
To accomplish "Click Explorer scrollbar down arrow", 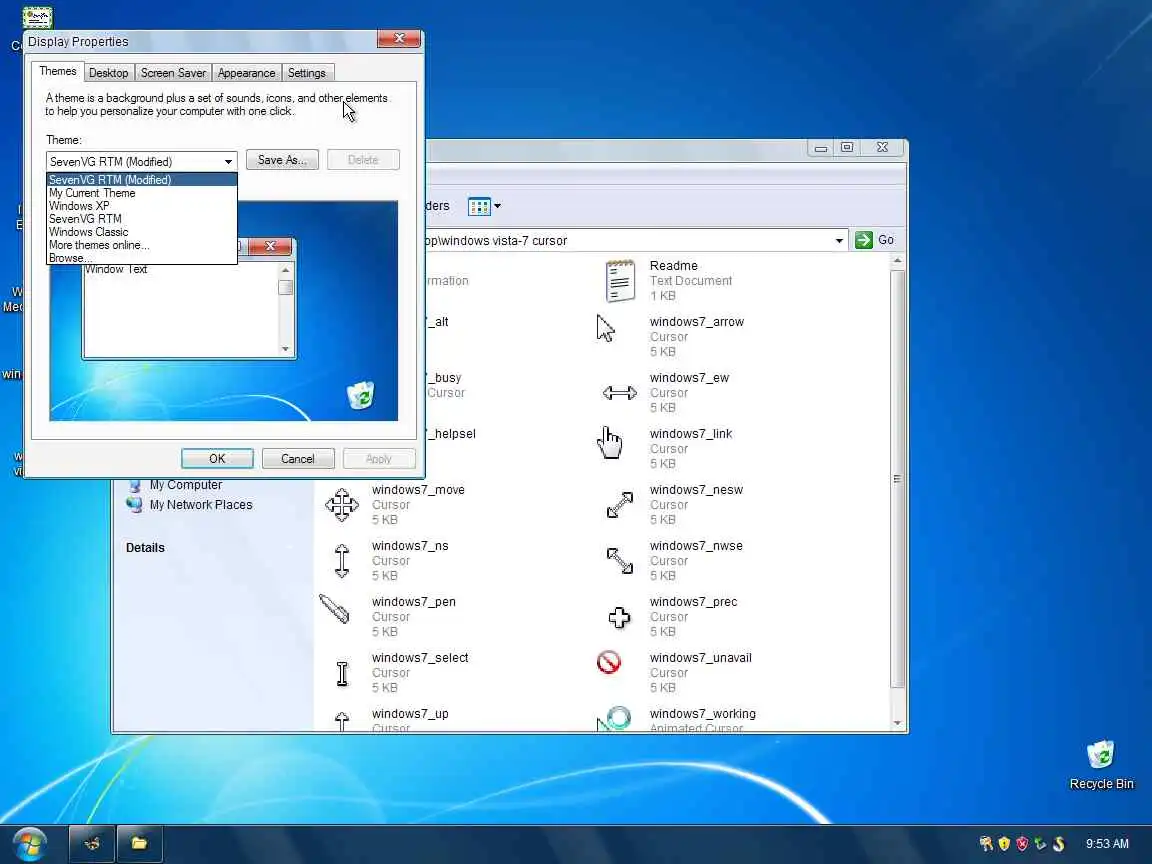I will click(x=897, y=724).
